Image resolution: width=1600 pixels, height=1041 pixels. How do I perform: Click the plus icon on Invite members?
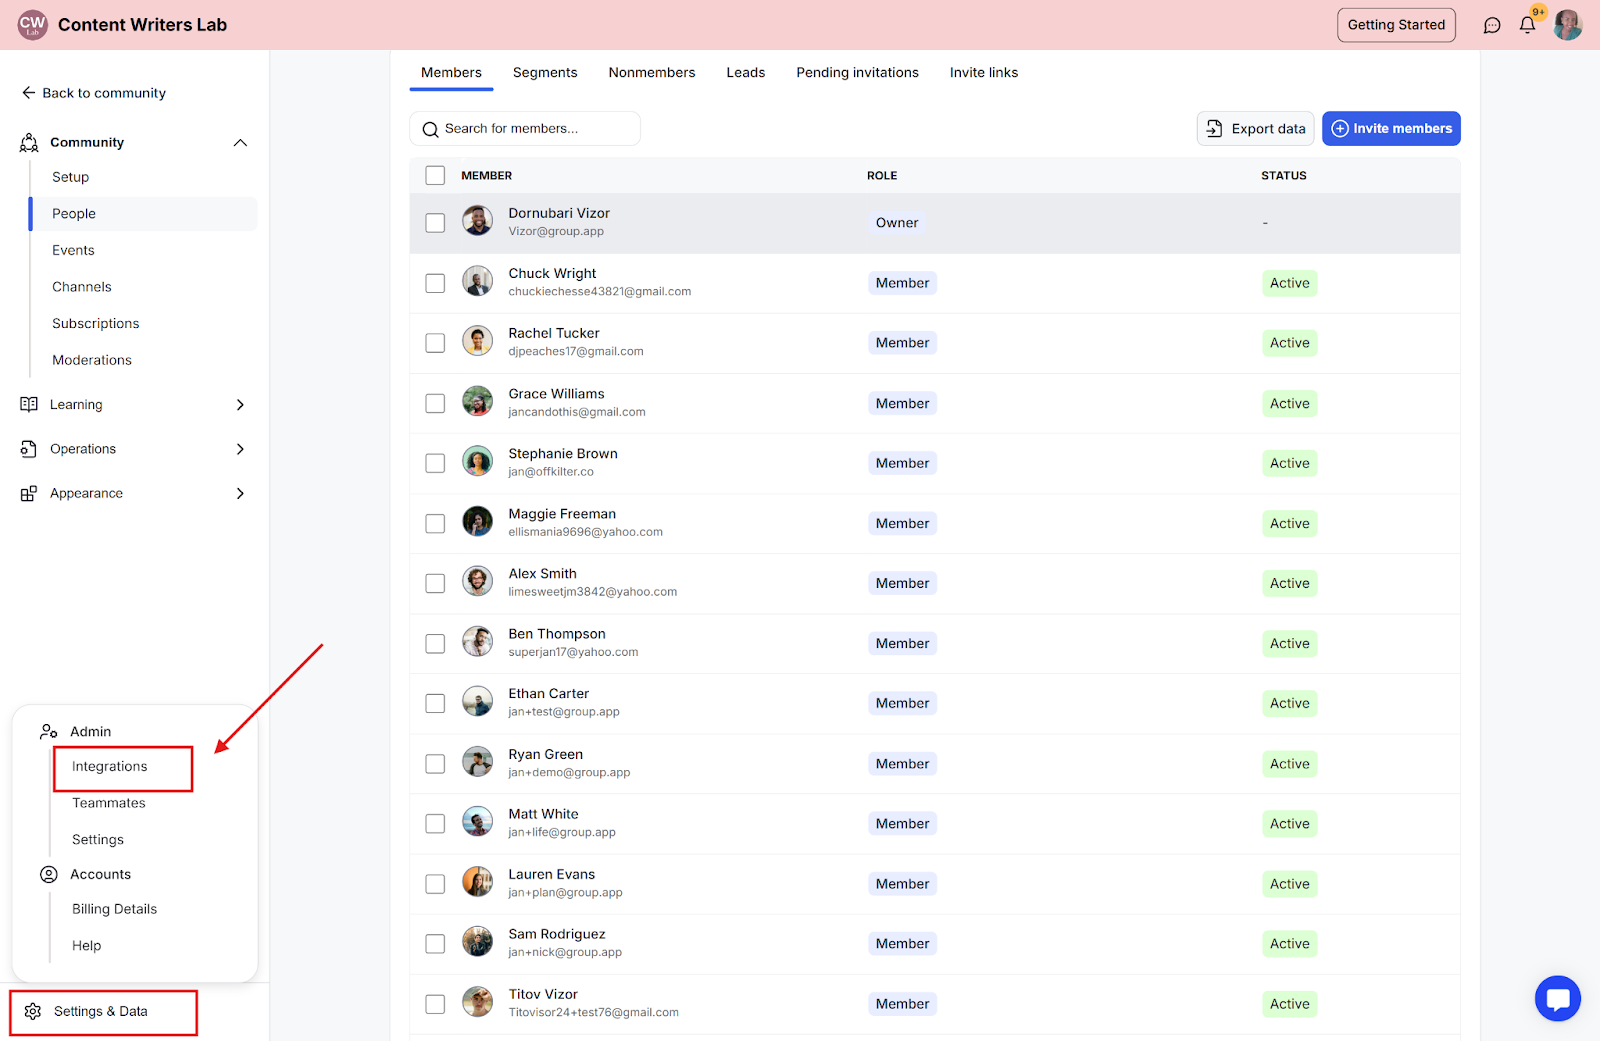1340,129
